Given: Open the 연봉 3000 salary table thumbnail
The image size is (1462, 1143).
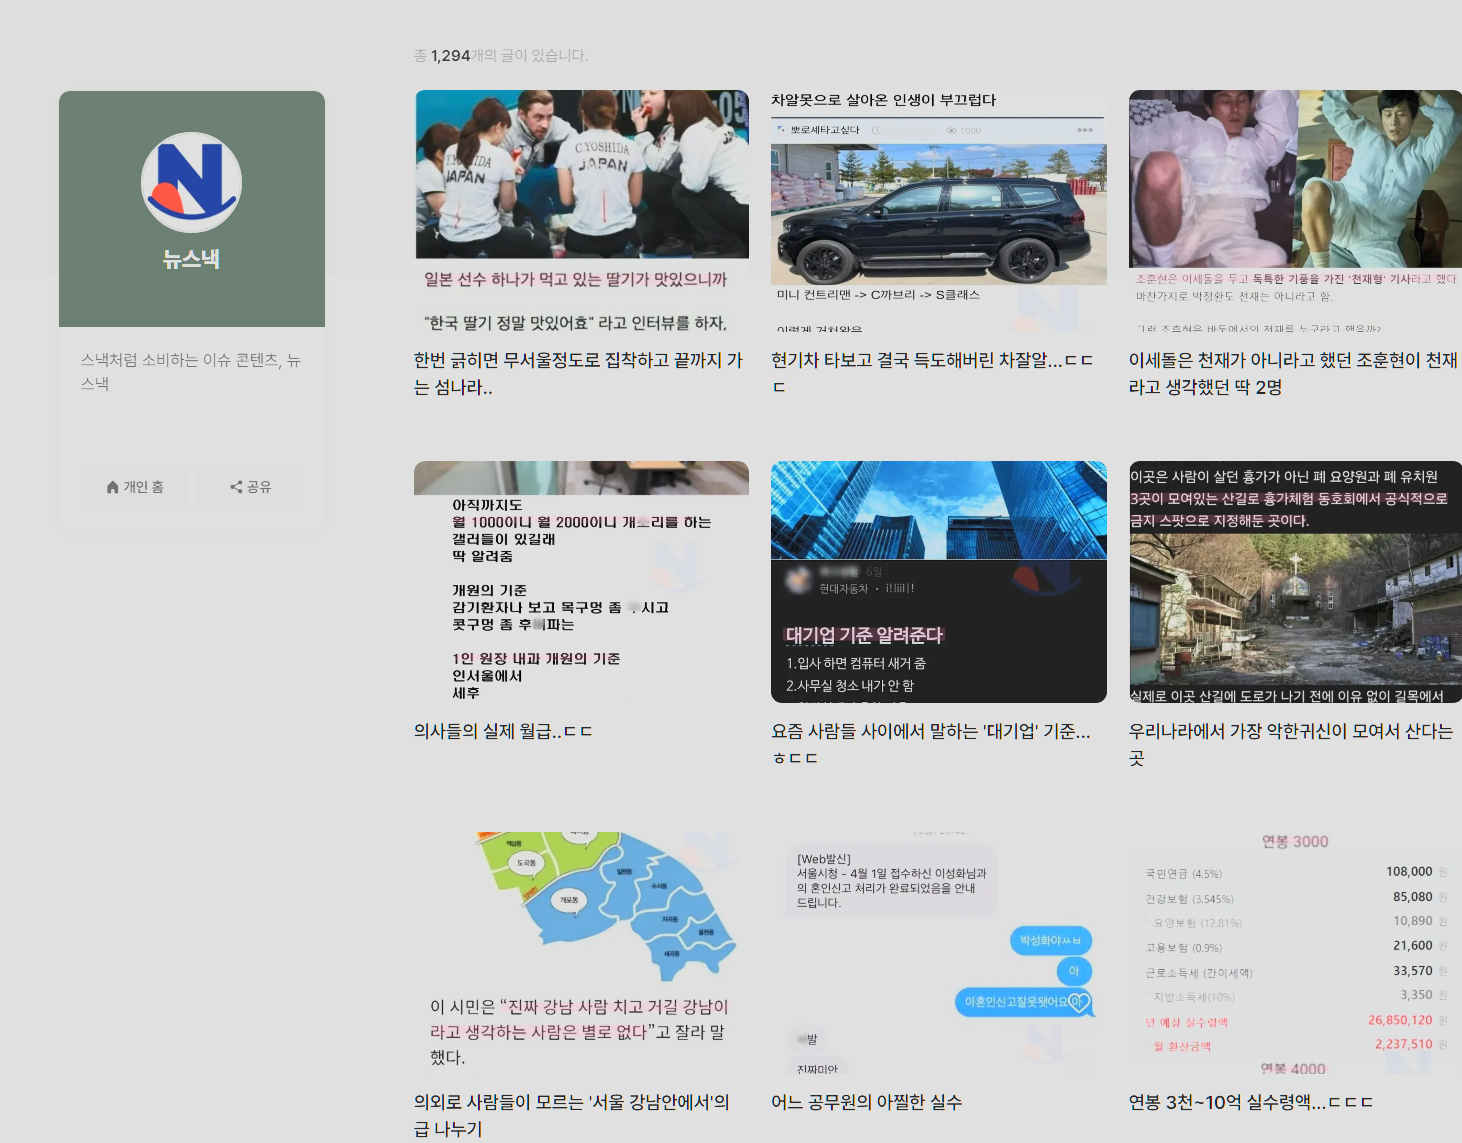Looking at the screenshot, I should tap(1295, 953).
